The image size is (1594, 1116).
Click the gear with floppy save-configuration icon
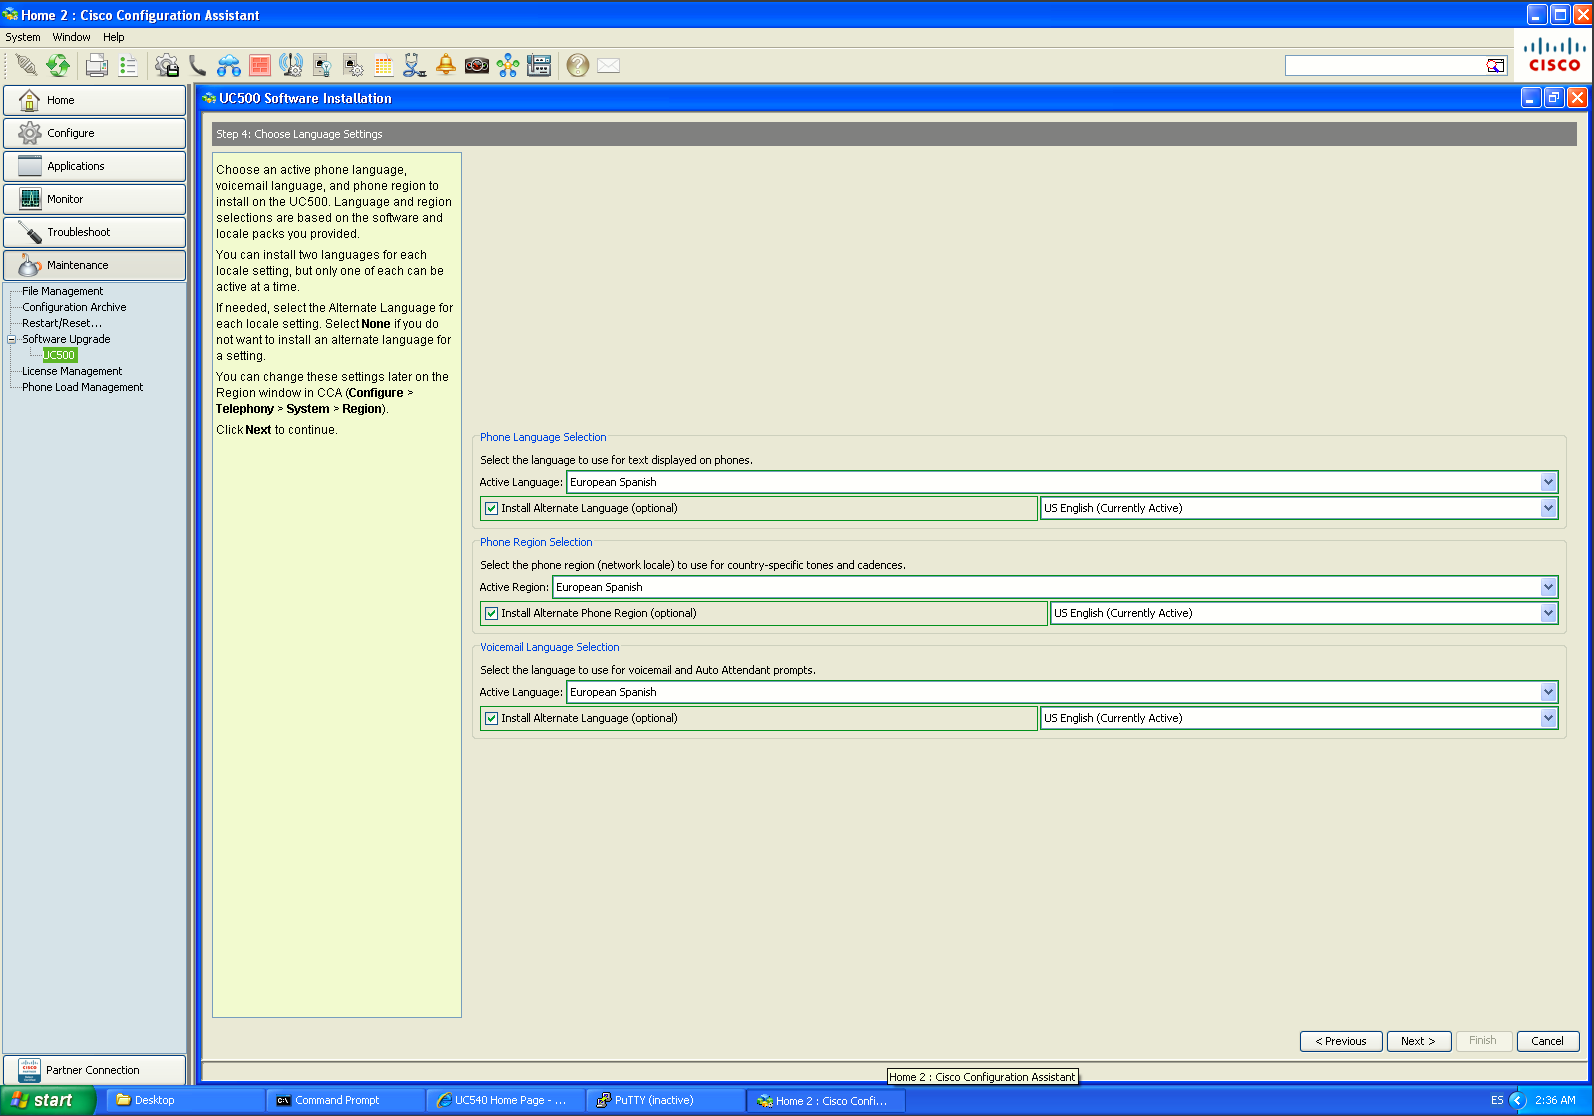pyautogui.click(x=167, y=66)
